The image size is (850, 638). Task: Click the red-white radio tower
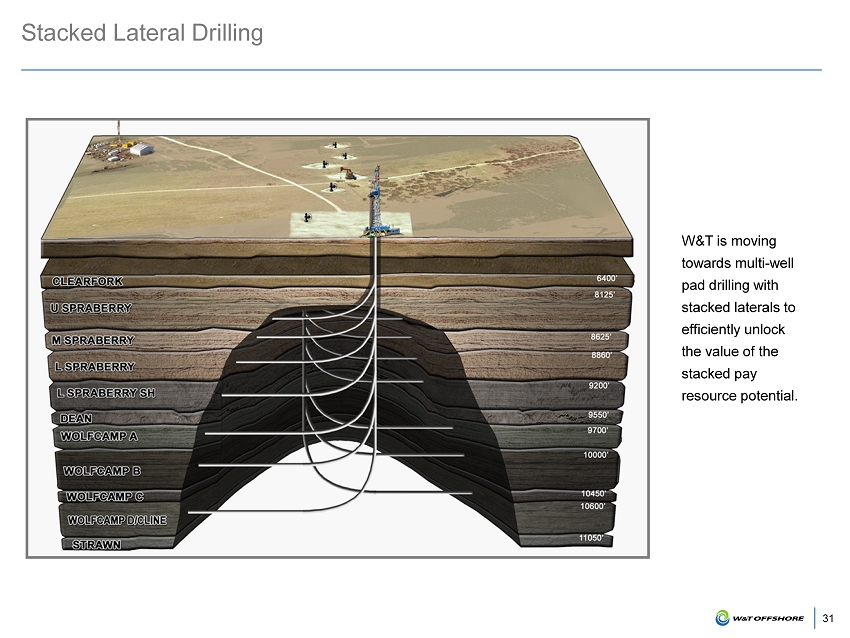pos(119,135)
